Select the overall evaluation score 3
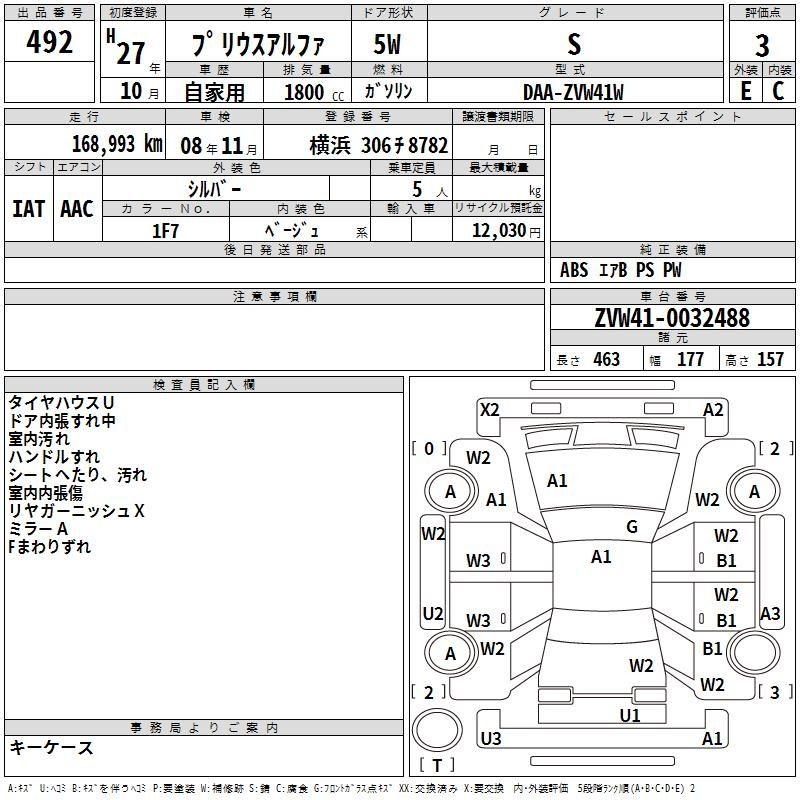800x800 pixels. coord(762,45)
